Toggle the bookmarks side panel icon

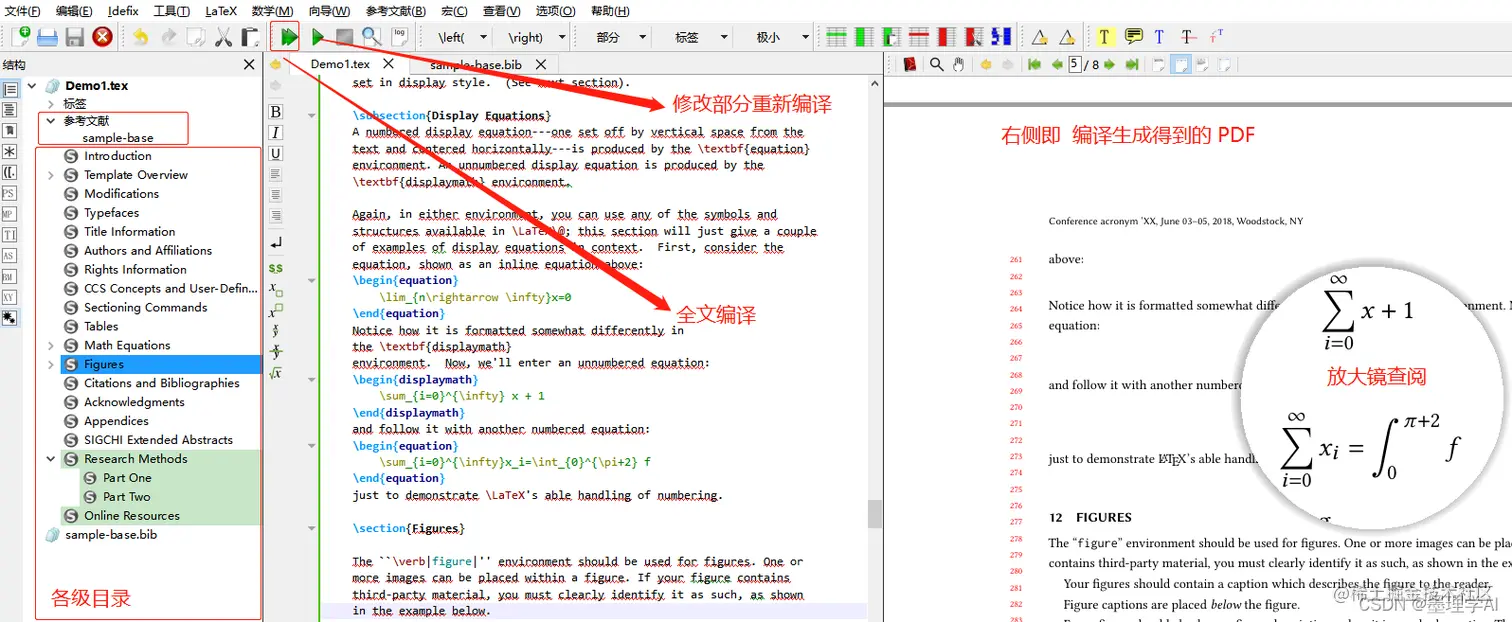[x=10, y=131]
